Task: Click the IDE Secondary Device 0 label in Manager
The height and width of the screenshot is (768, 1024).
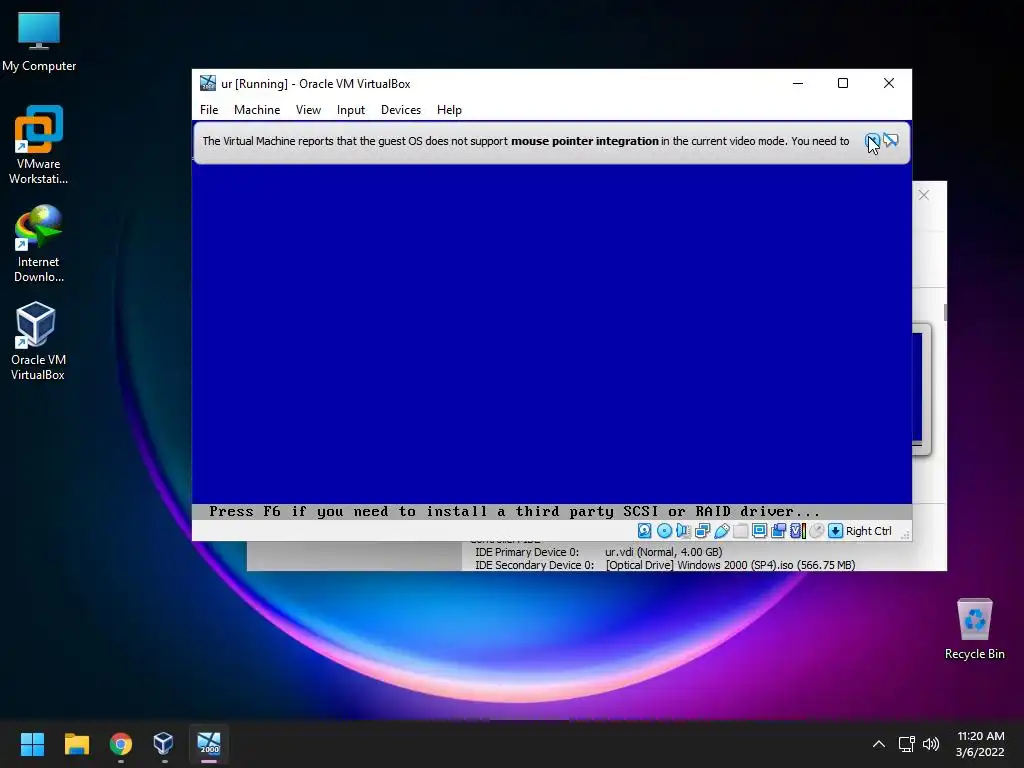Action: (x=534, y=565)
